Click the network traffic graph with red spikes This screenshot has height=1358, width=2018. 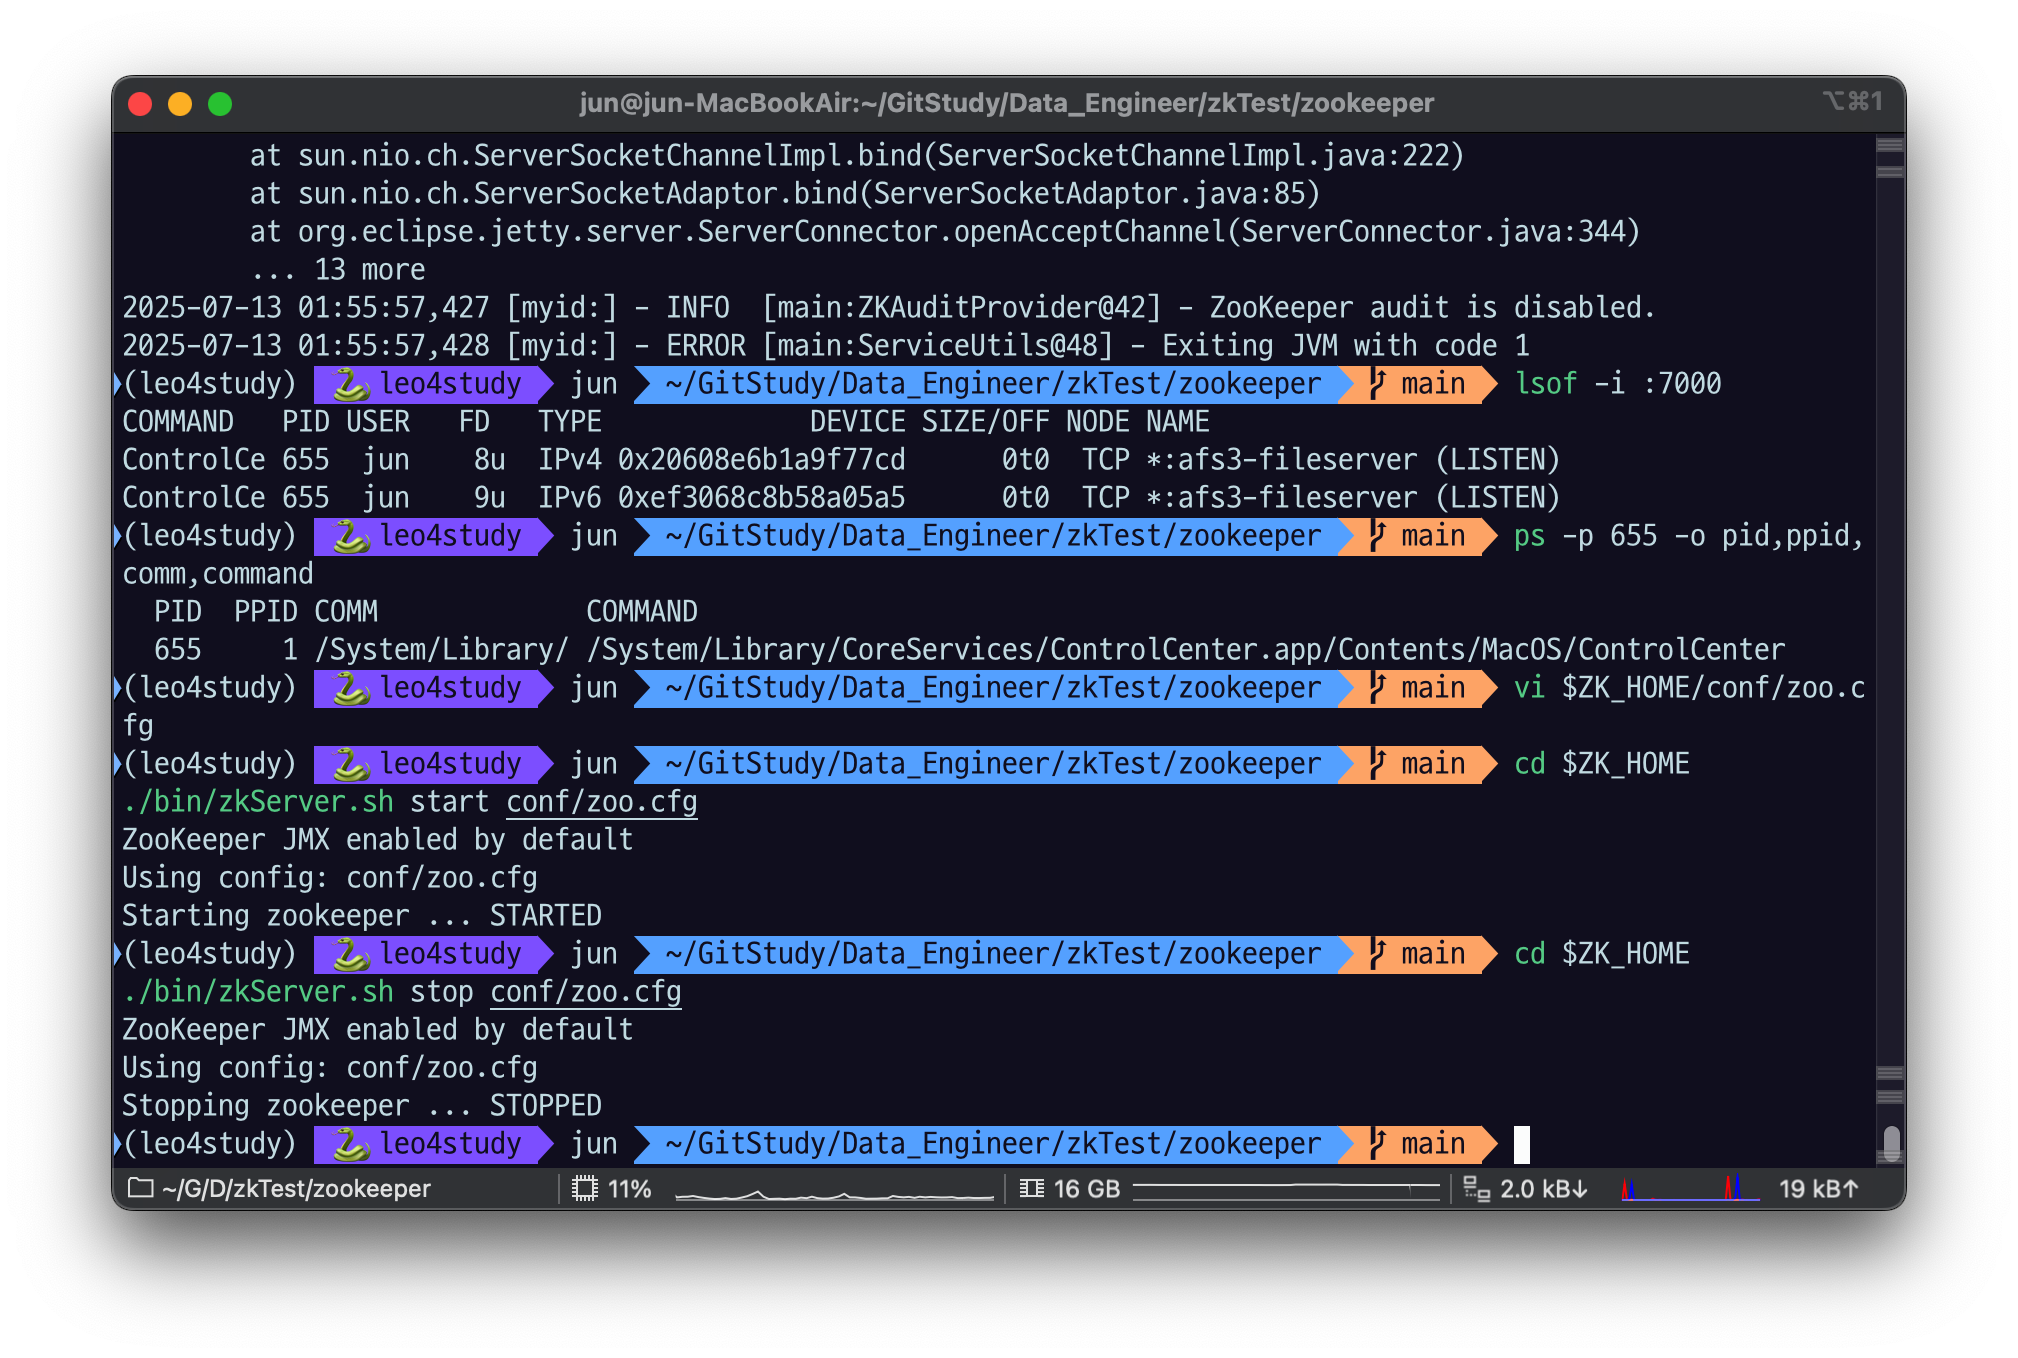coord(1689,1189)
